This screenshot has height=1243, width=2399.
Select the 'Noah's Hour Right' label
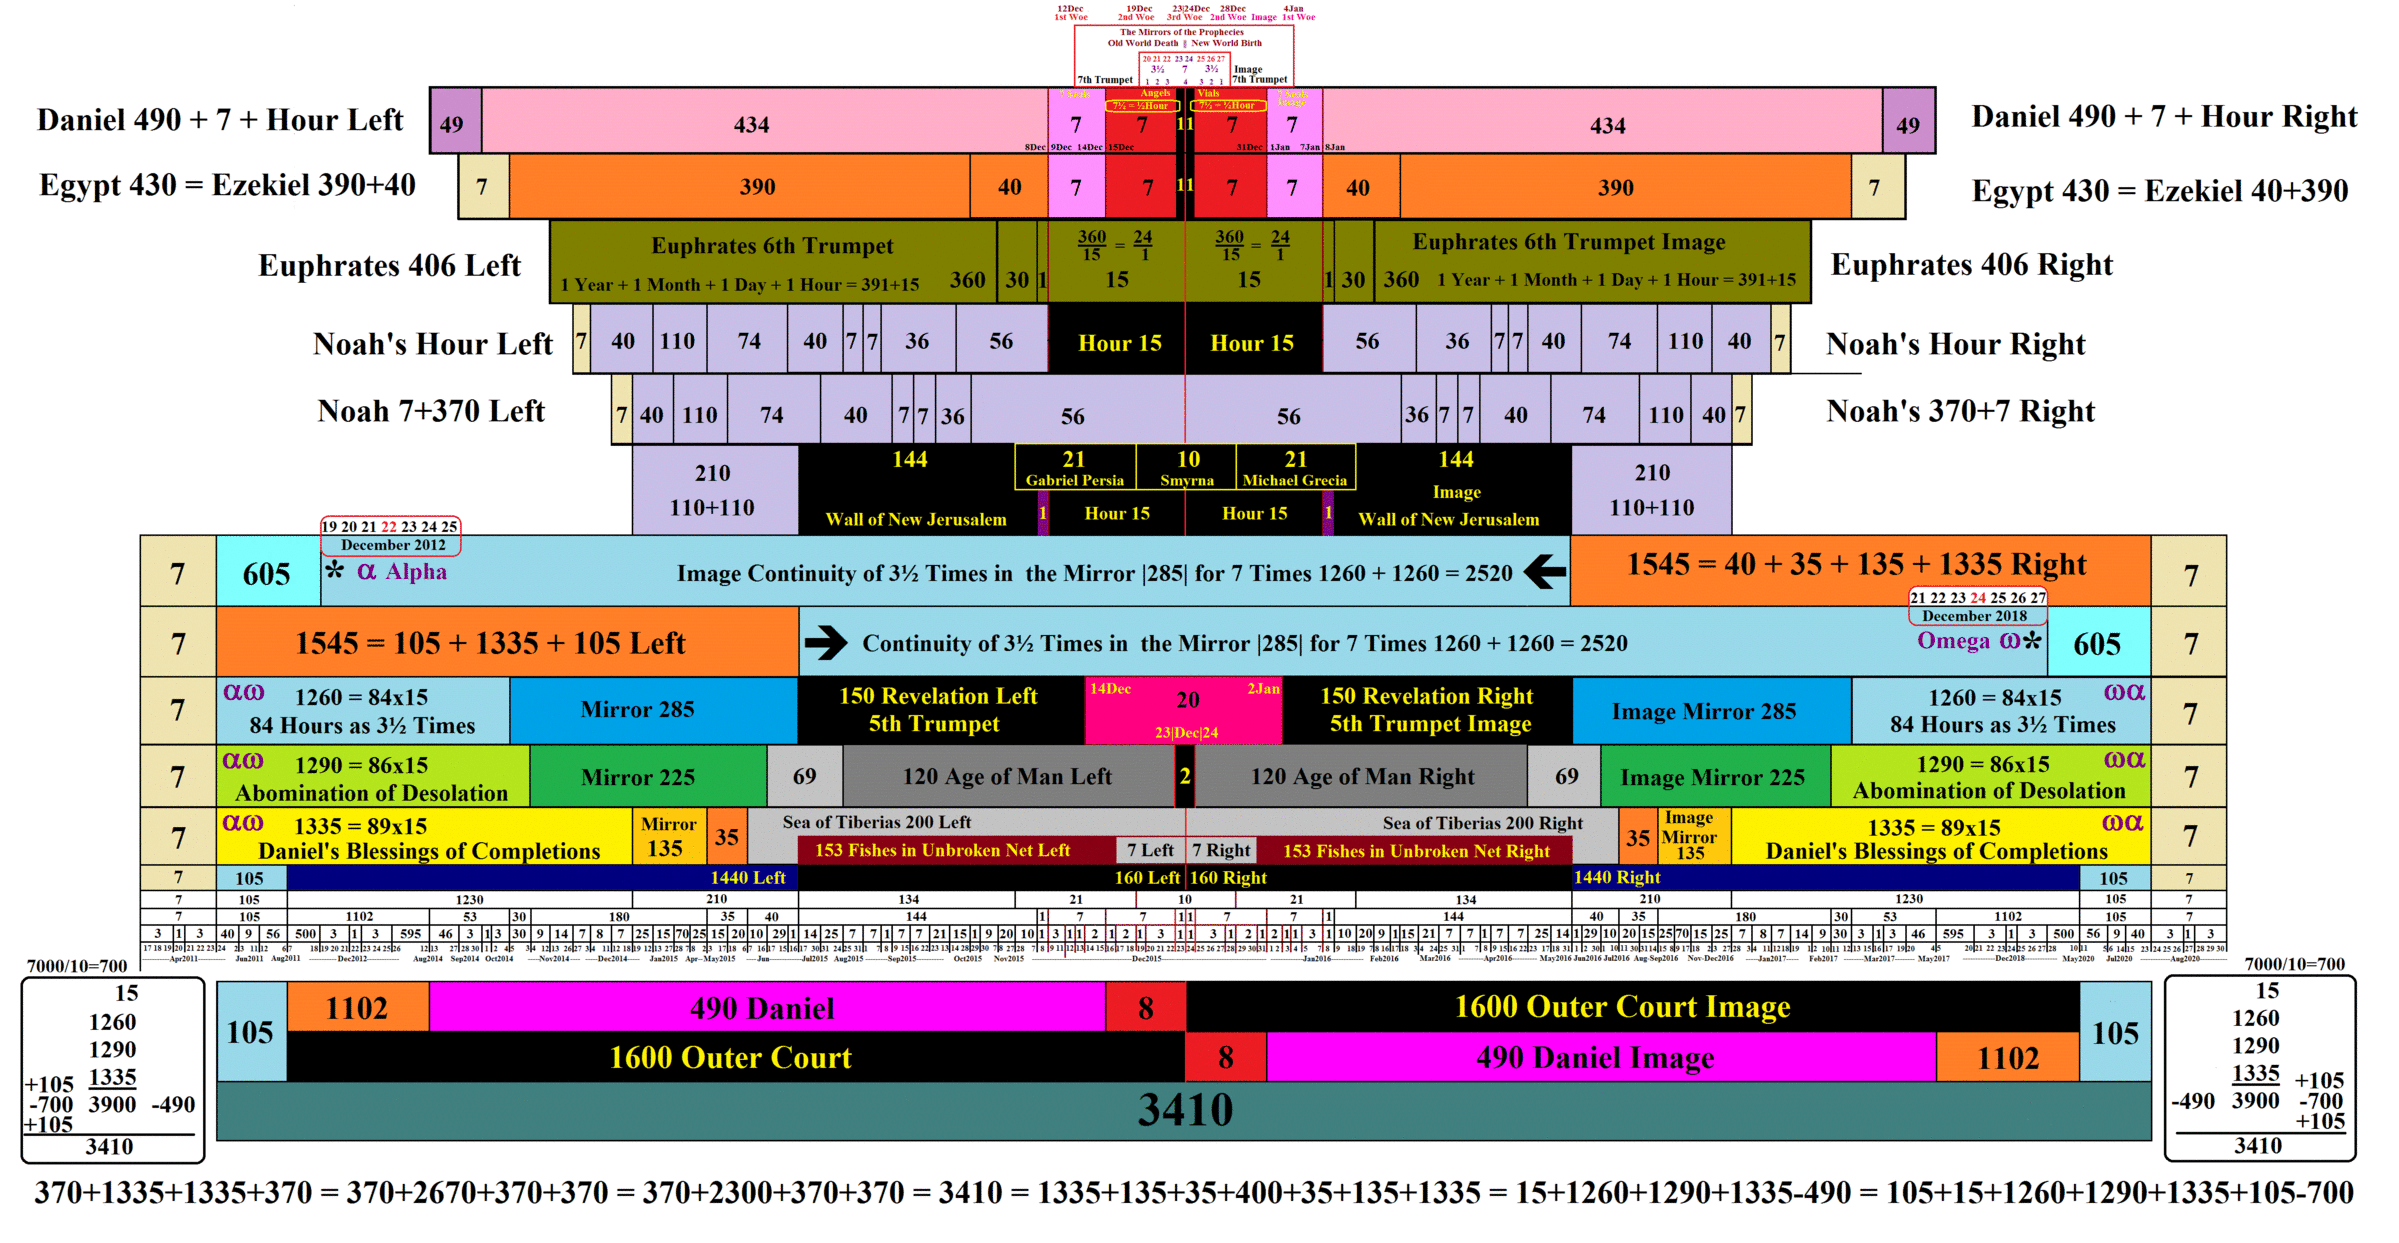click(1956, 344)
